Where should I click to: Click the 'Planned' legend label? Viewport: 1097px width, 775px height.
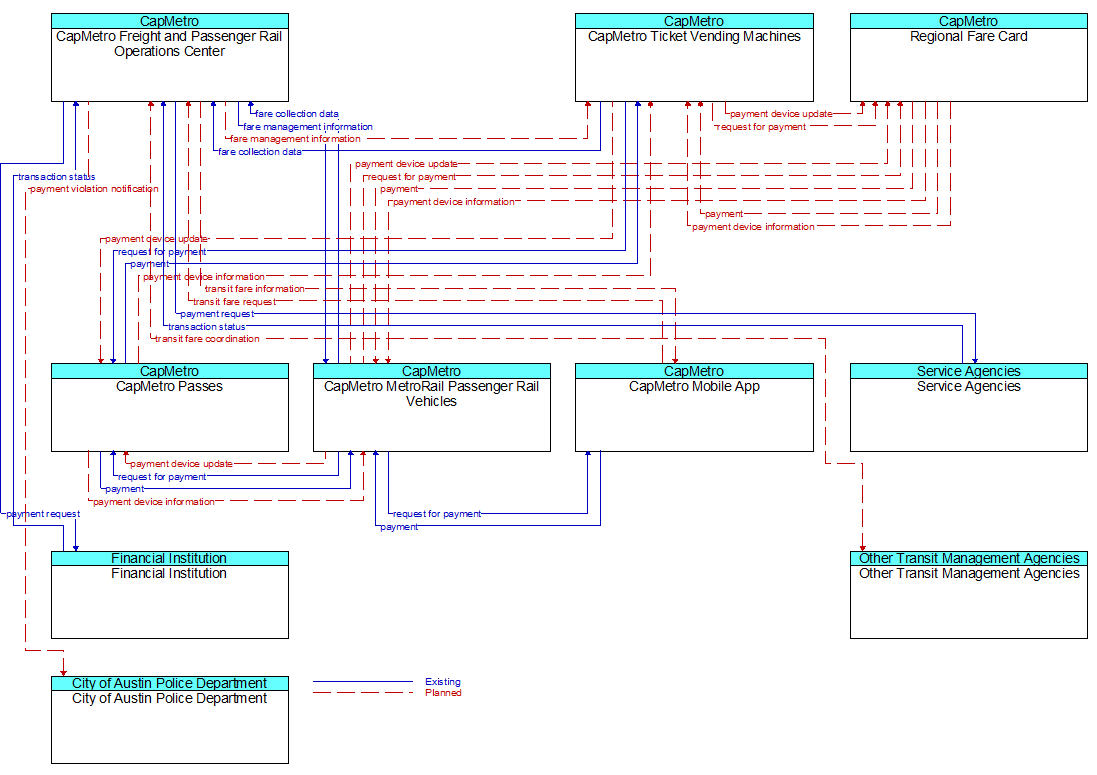pos(444,693)
